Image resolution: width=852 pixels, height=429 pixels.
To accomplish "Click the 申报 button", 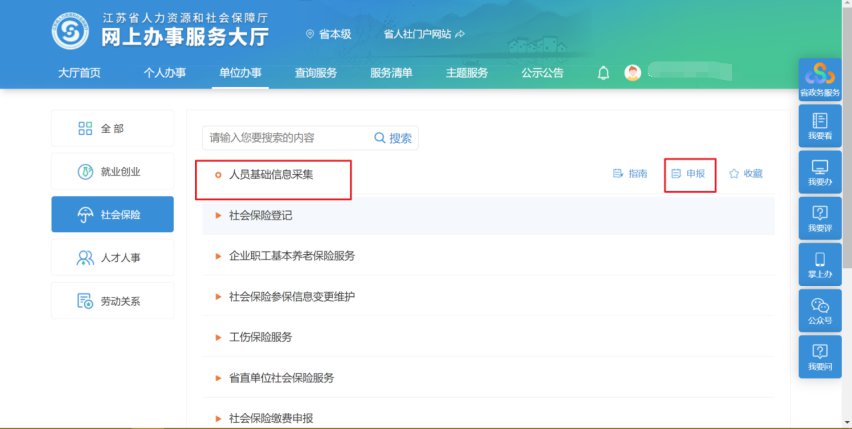I will (689, 174).
